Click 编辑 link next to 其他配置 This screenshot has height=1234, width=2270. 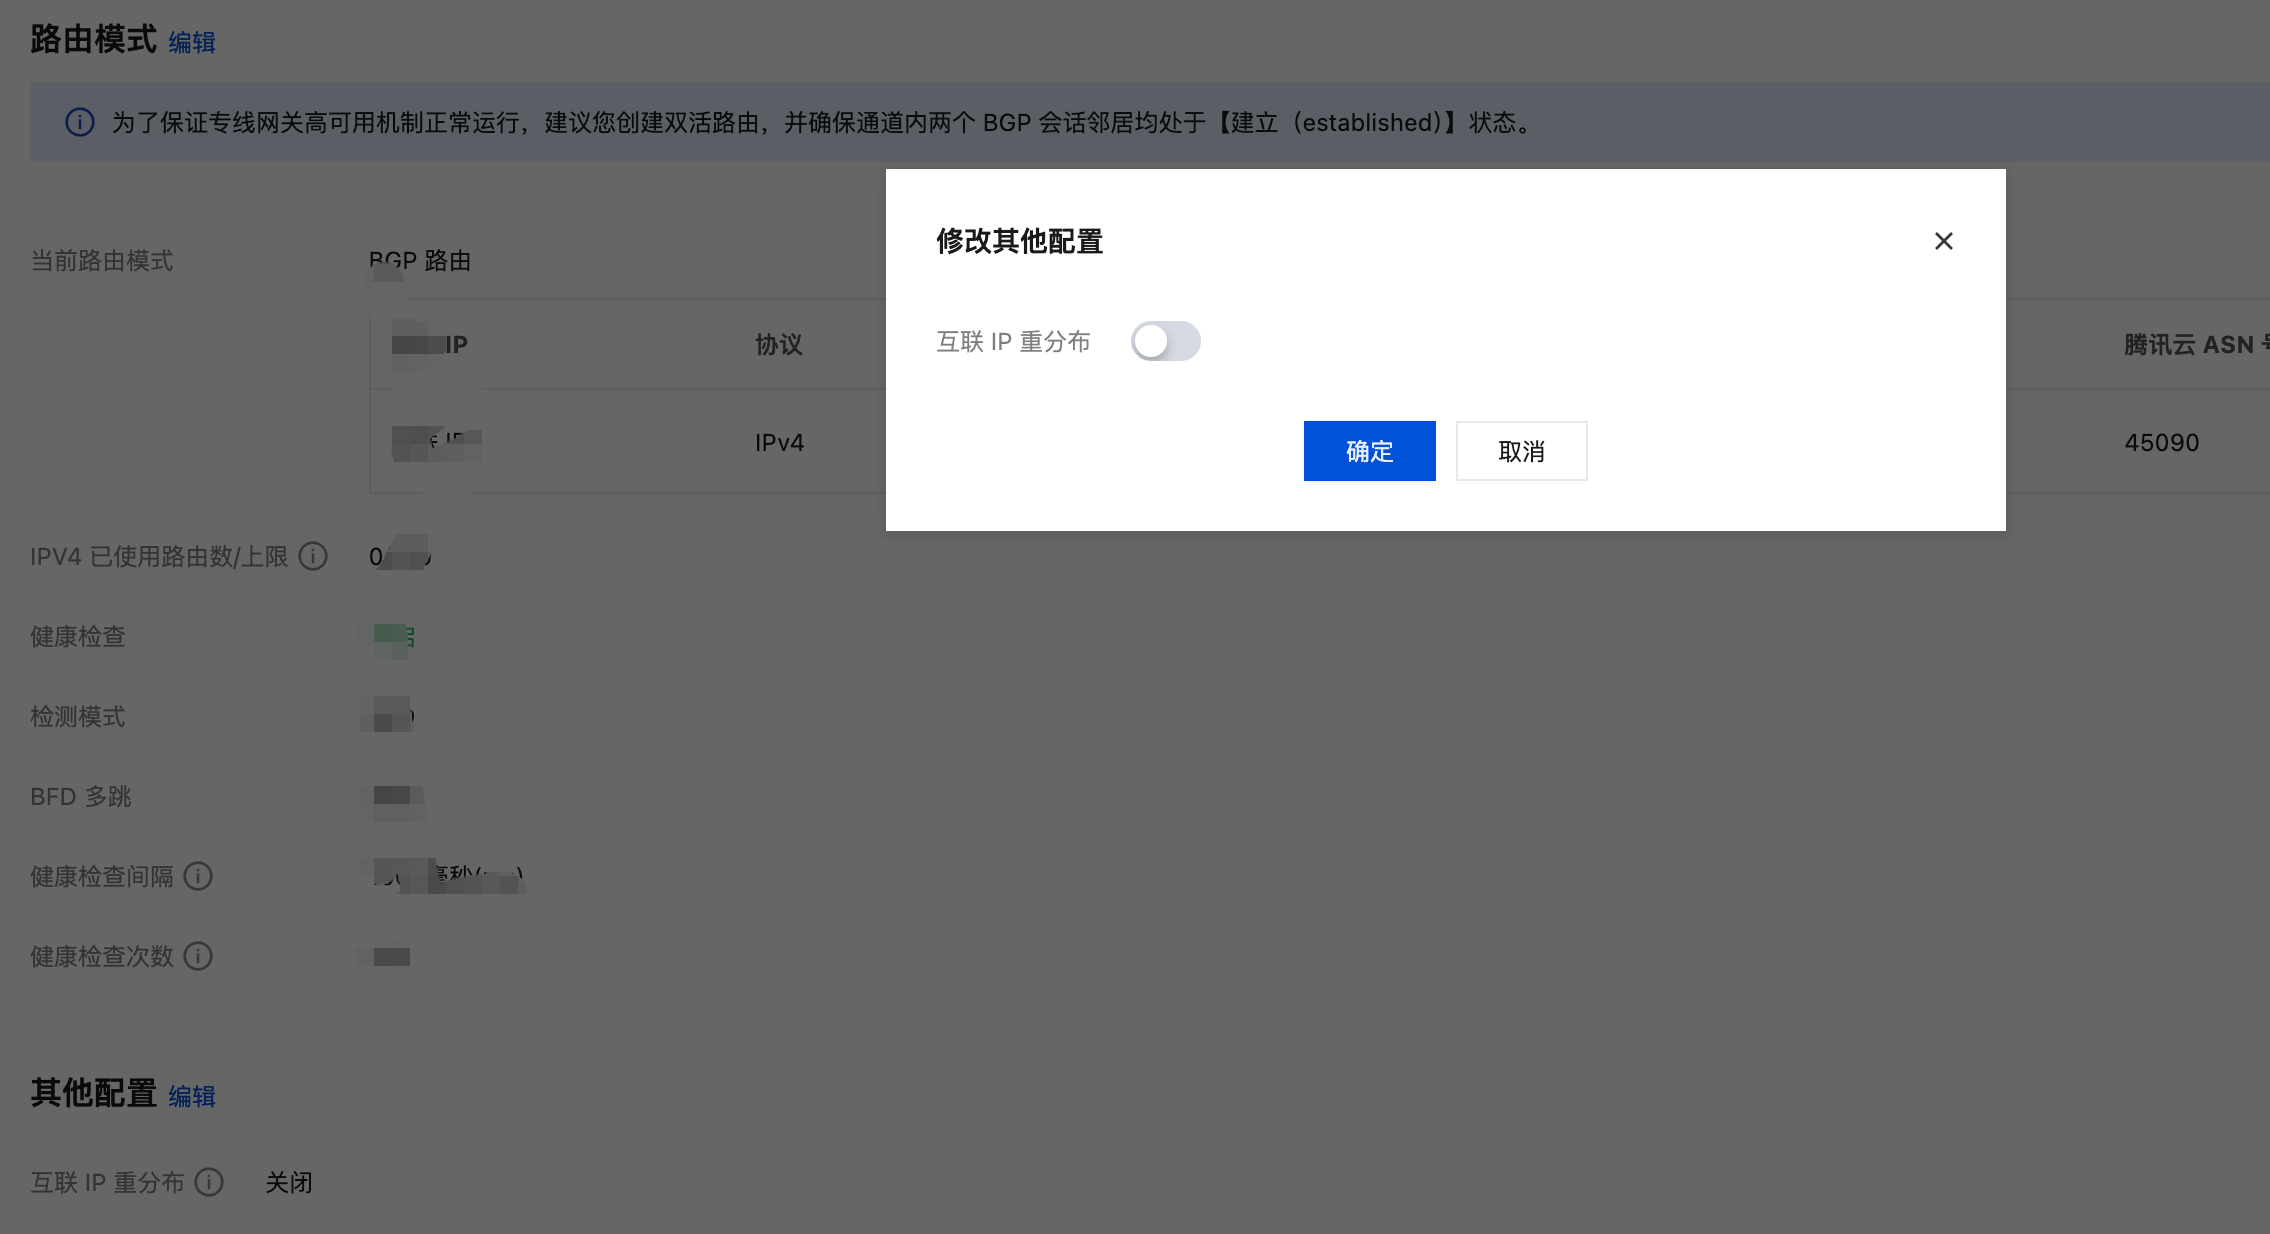pyautogui.click(x=192, y=1097)
